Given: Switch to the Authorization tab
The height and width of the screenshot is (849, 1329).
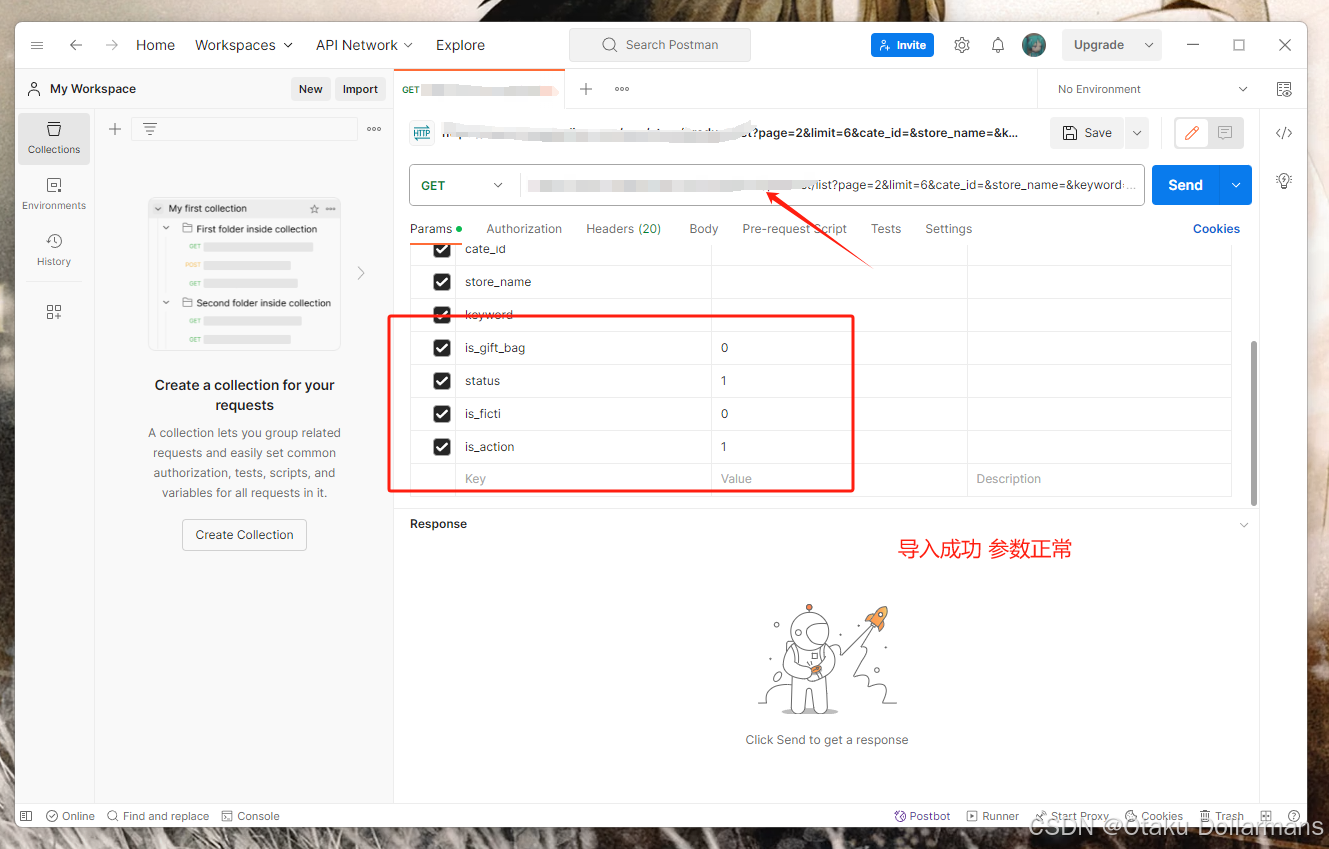Looking at the screenshot, I should click(x=524, y=228).
